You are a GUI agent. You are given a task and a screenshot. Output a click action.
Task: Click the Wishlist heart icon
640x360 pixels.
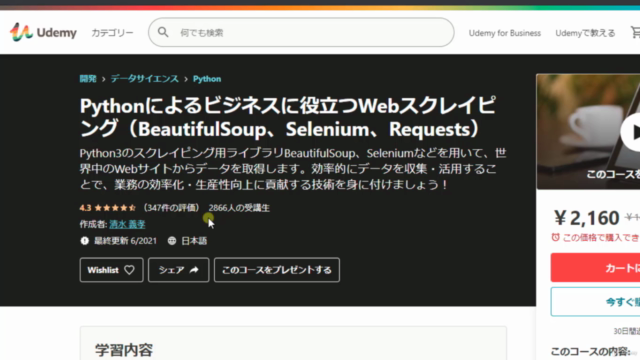(129, 270)
